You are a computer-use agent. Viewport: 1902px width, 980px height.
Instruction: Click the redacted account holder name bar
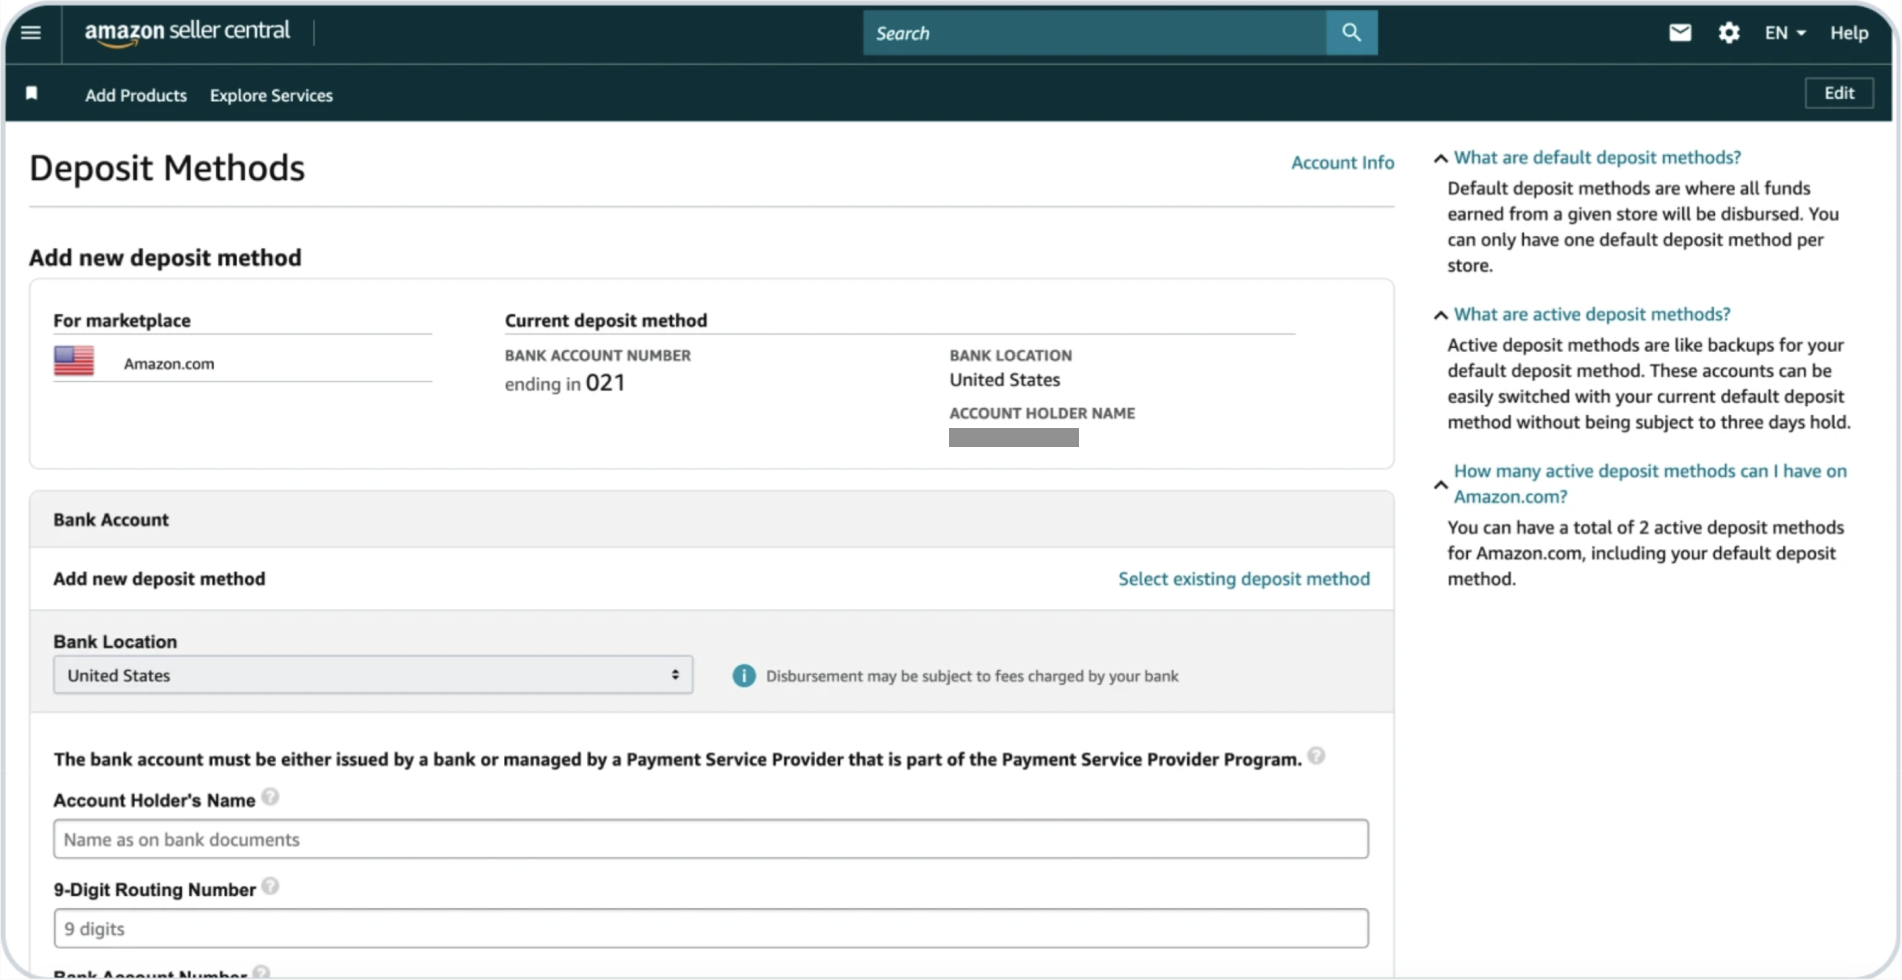pos(1014,437)
